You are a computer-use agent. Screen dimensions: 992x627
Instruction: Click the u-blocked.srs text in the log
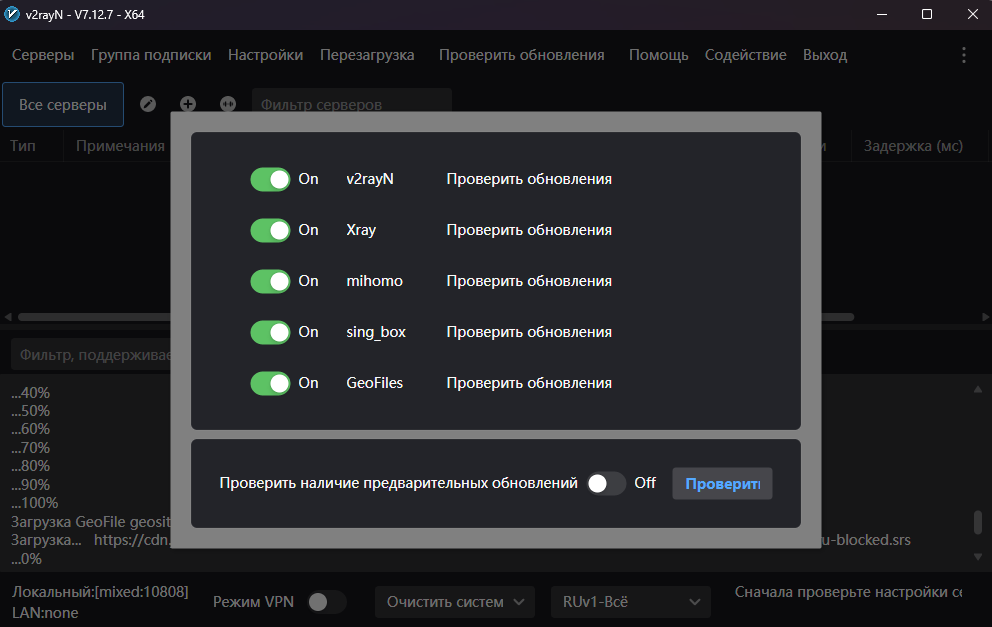[x=866, y=540]
